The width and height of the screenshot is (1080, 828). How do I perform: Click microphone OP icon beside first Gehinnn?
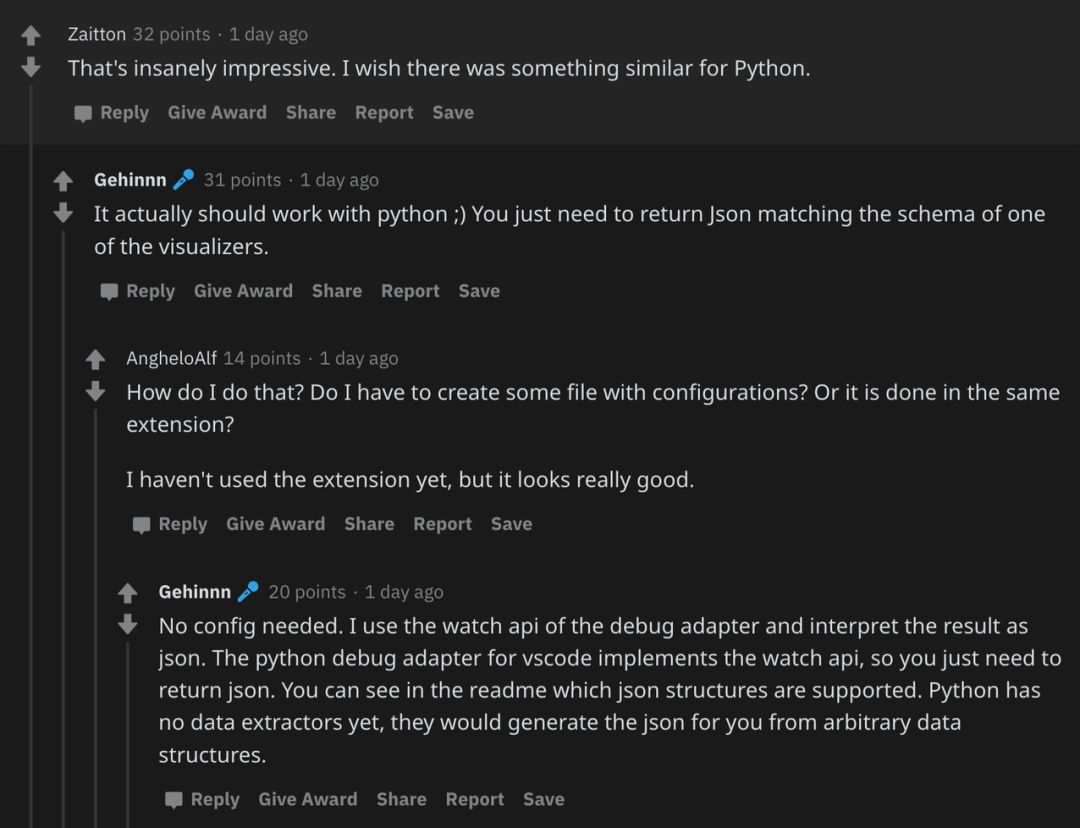click(x=183, y=180)
